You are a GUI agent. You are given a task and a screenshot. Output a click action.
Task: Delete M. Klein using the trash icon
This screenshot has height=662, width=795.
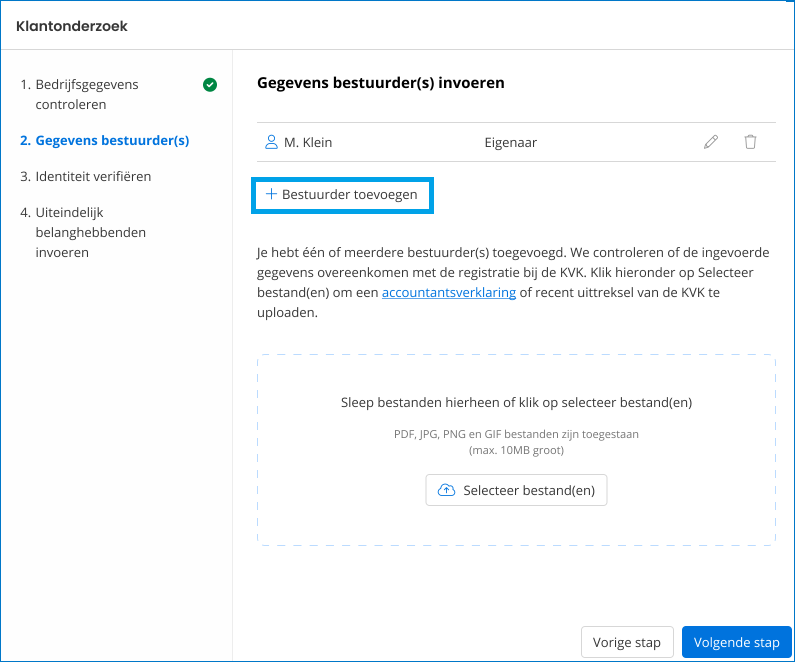pos(750,142)
